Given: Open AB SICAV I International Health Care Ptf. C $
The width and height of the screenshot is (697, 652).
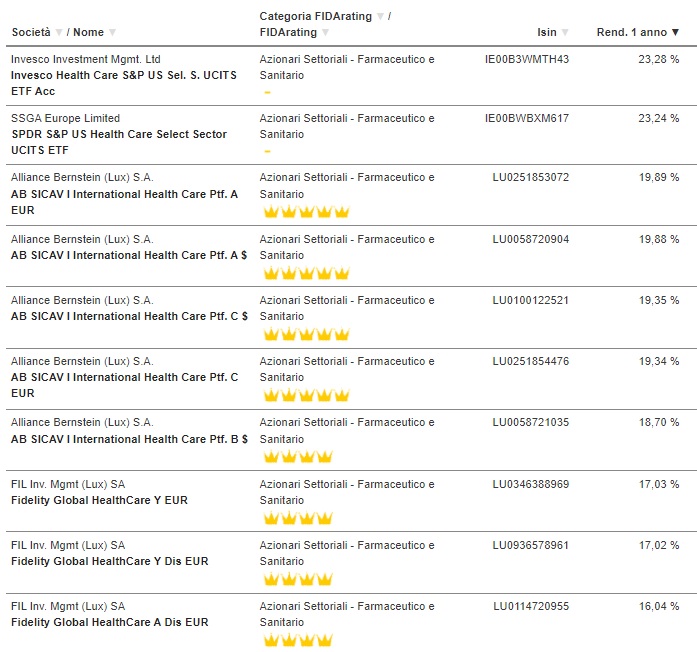Looking at the screenshot, I should 129,316.
